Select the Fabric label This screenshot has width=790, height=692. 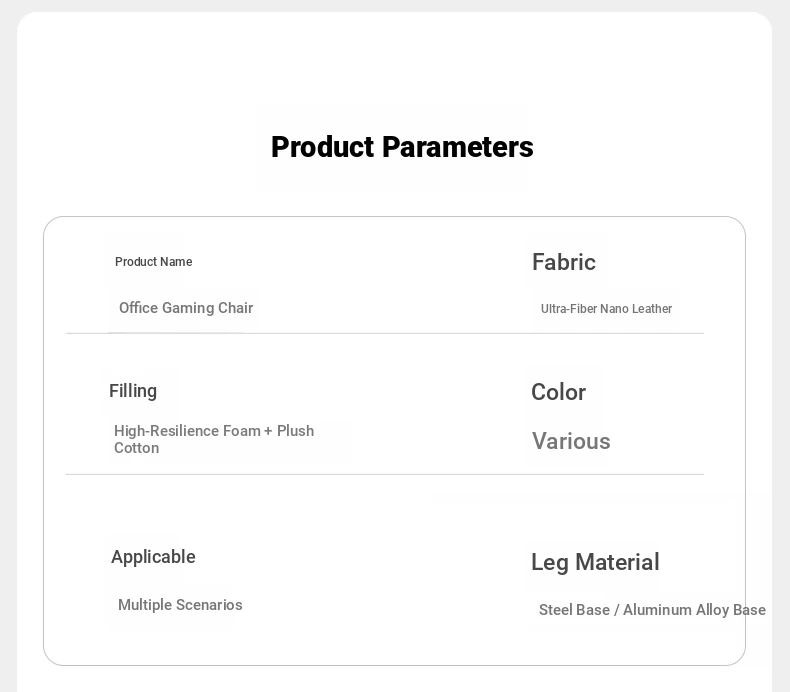coord(564,262)
